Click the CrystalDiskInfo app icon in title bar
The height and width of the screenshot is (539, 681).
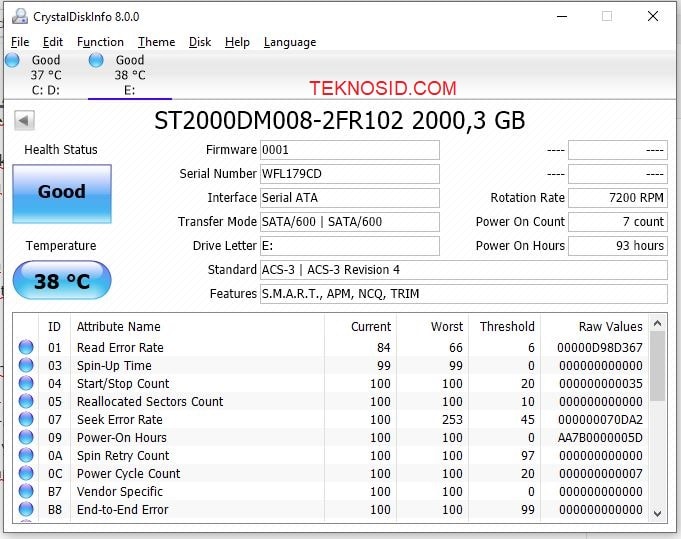click(20, 17)
